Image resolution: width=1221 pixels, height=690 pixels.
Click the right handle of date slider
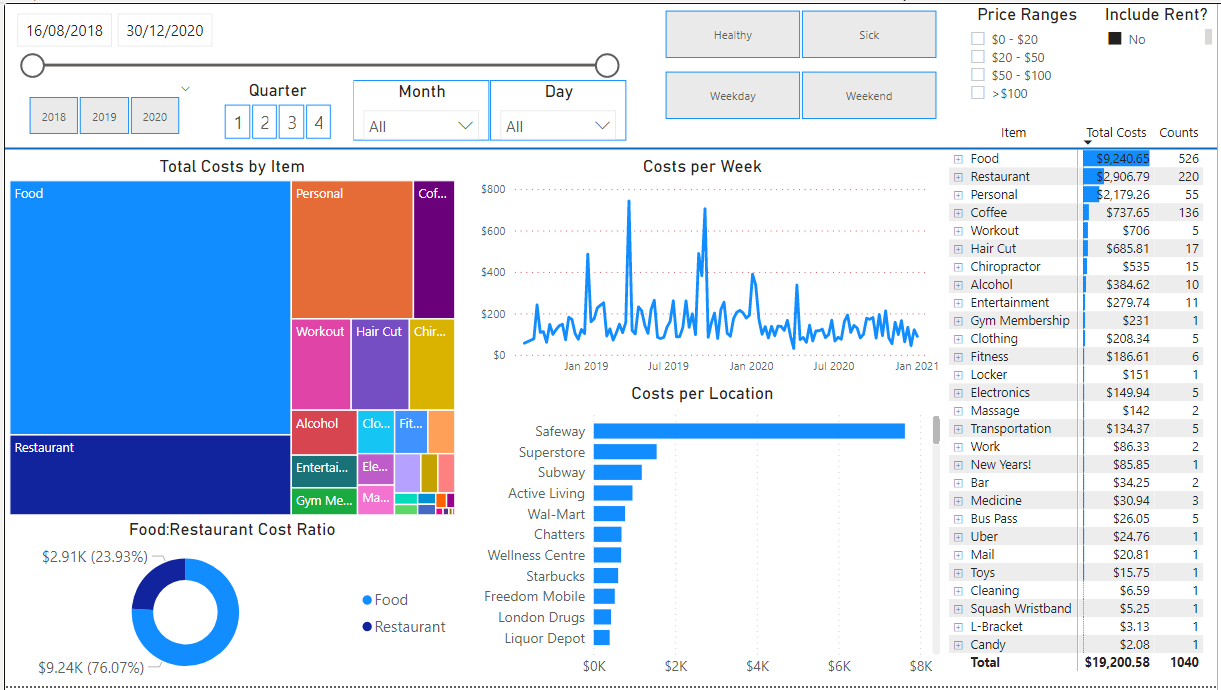(607, 66)
